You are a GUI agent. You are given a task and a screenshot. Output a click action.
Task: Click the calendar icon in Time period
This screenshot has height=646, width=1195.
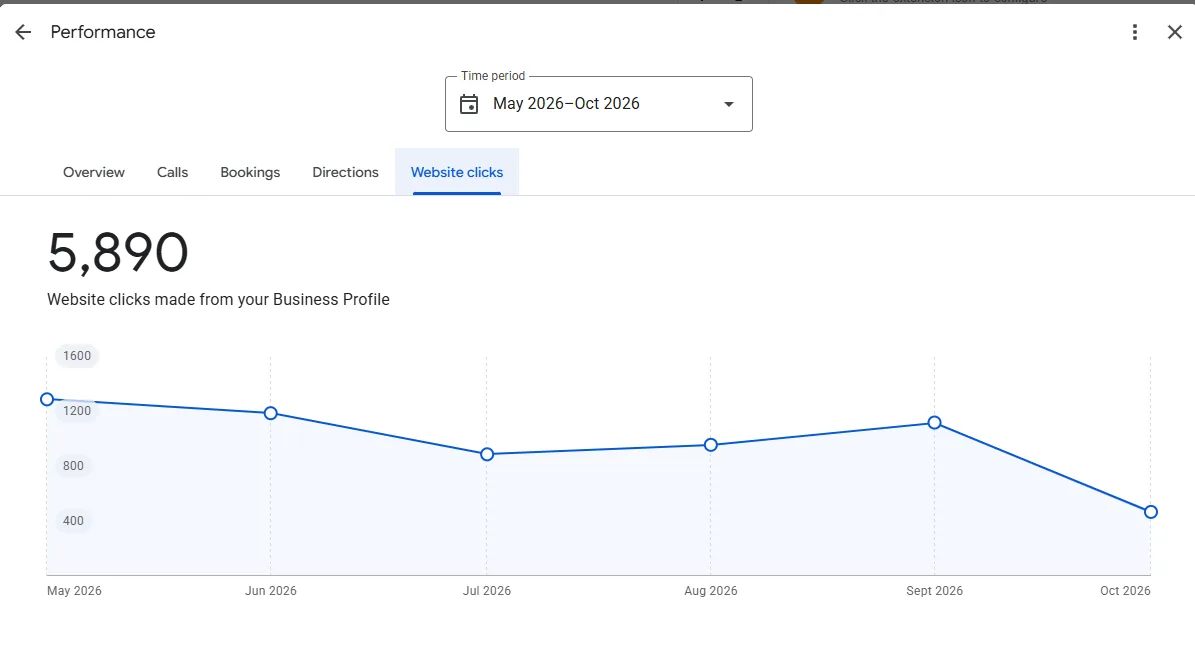[469, 104]
